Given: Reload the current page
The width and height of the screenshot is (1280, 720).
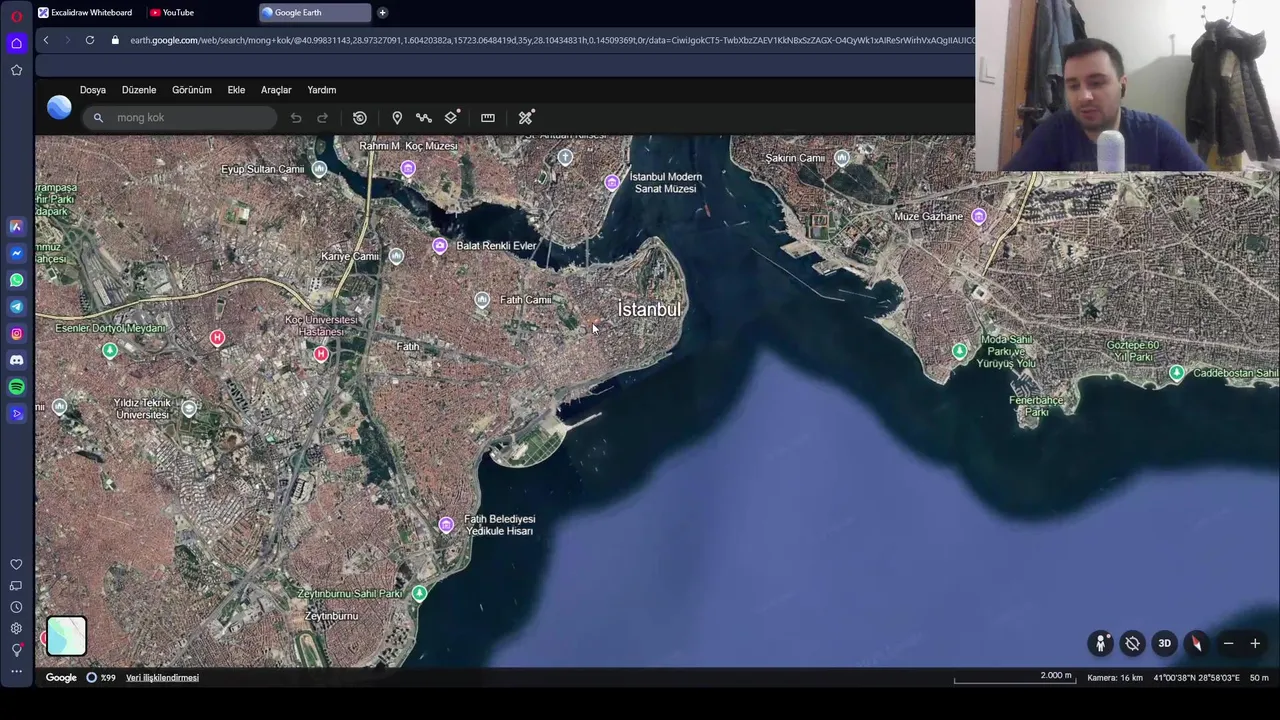Looking at the screenshot, I should click(90, 40).
